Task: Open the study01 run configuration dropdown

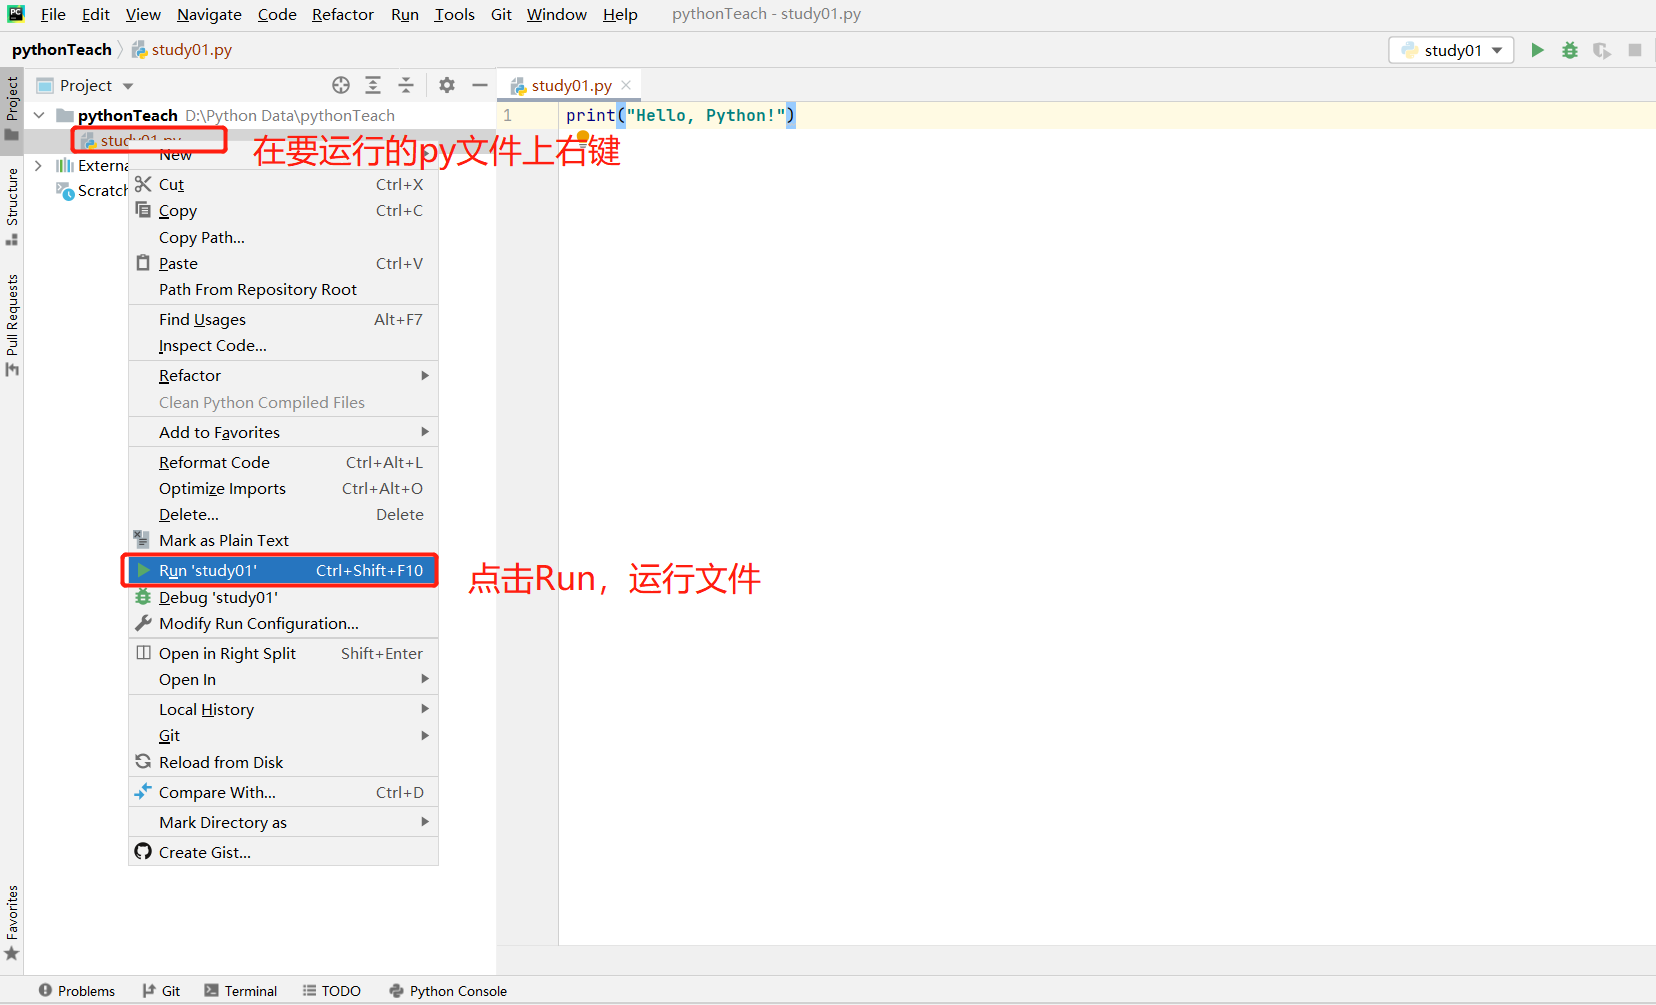Action: pyautogui.click(x=1451, y=50)
